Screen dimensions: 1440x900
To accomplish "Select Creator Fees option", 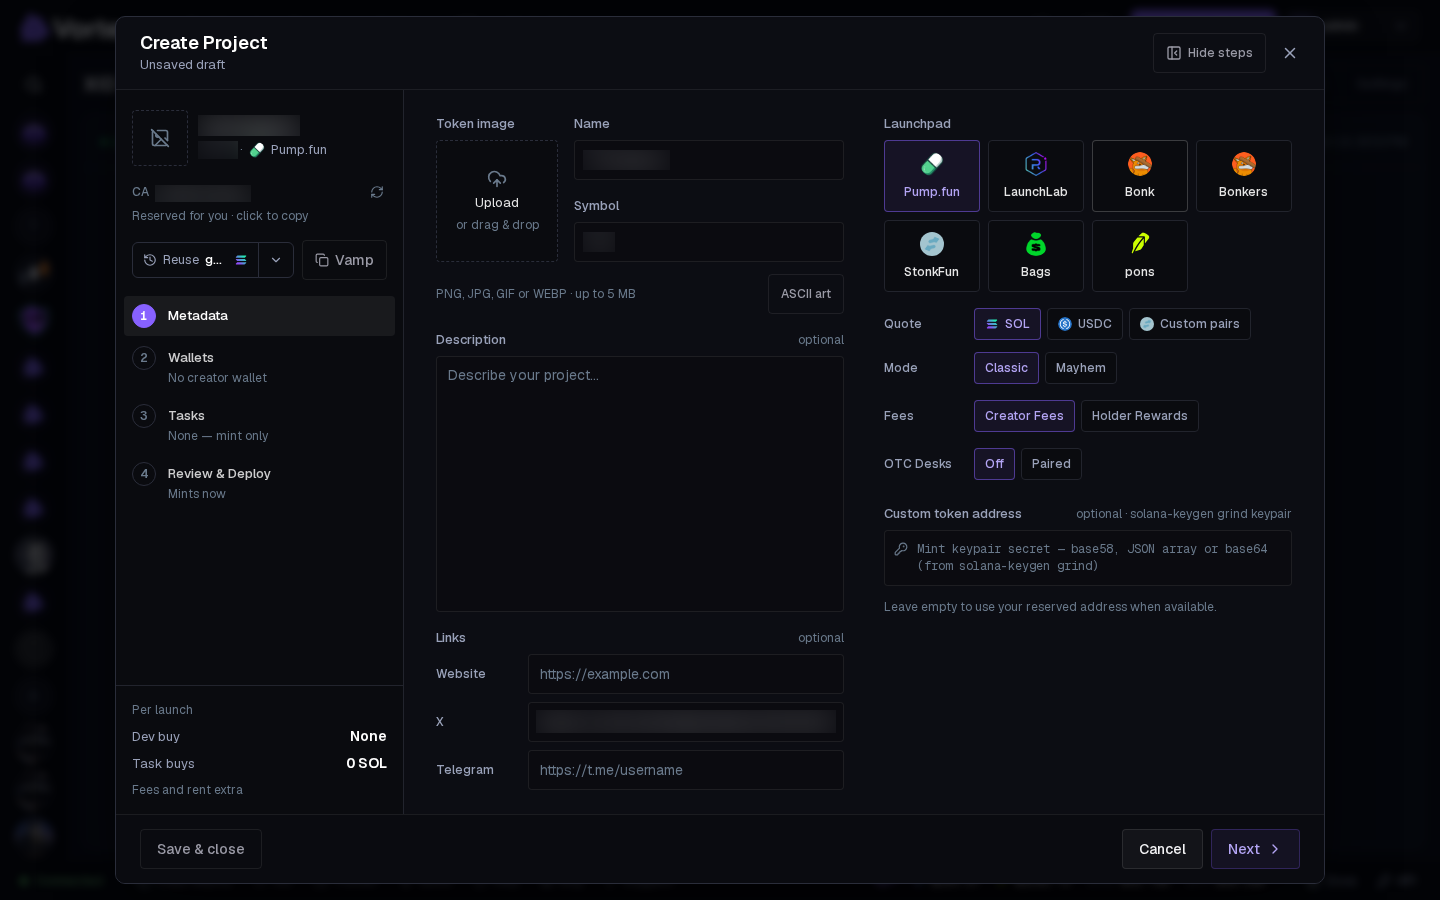I will coord(1024,416).
